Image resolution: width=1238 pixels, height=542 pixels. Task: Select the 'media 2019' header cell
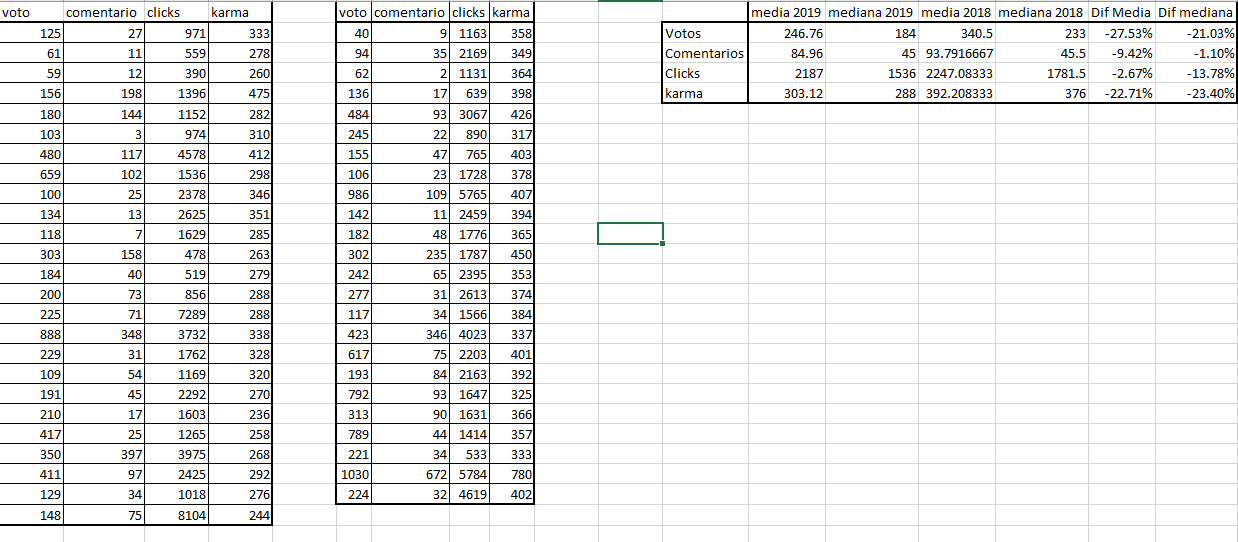787,13
